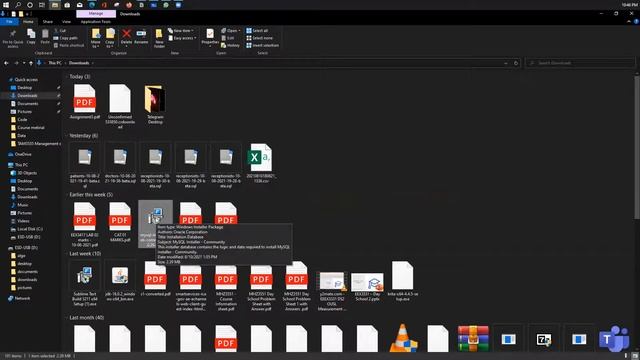This screenshot has width=640, height=360.
Task: Select the Assignment3.pdf file
Action: [84, 102]
